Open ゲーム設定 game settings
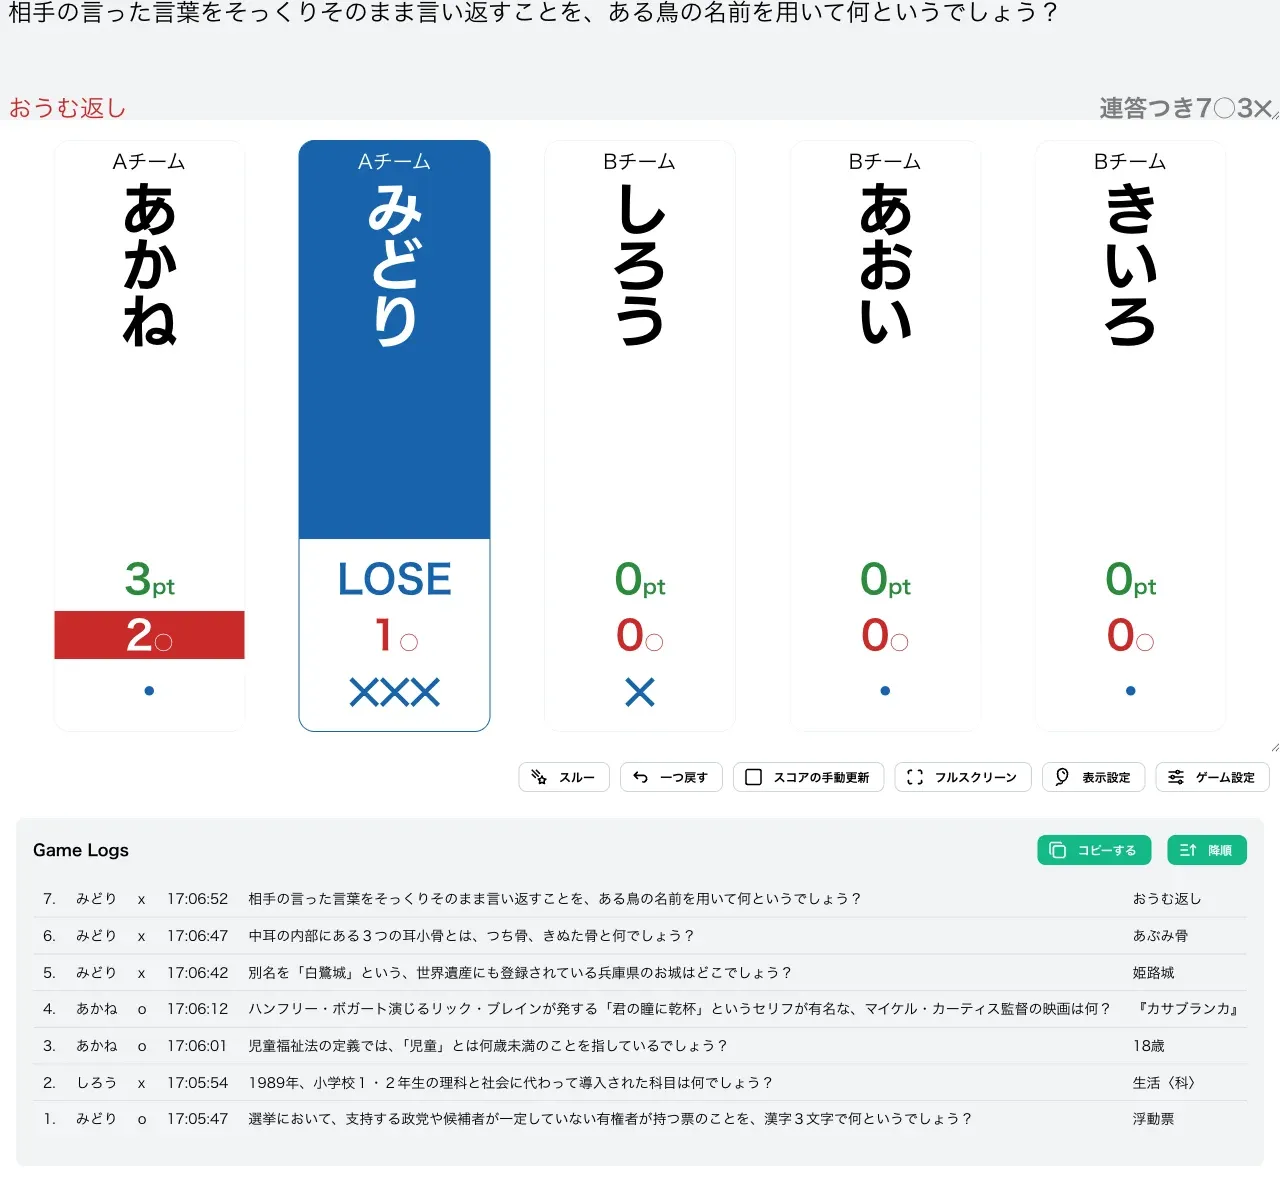The image size is (1280, 1182). (x=1212, y=777)
